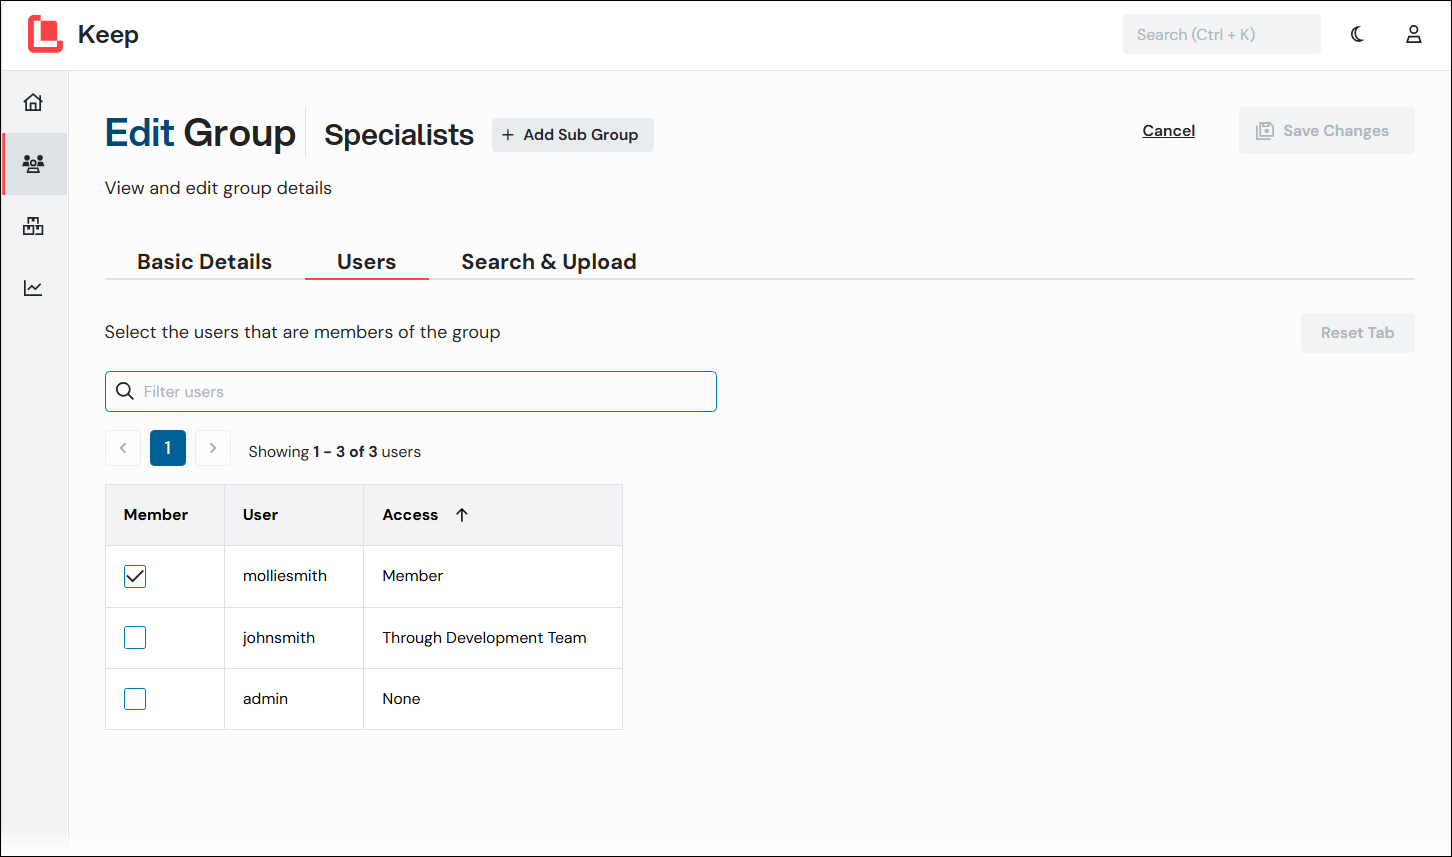Check membership box for admin
This screenshot has height=857, width=1452.
[x=135, y=698]
